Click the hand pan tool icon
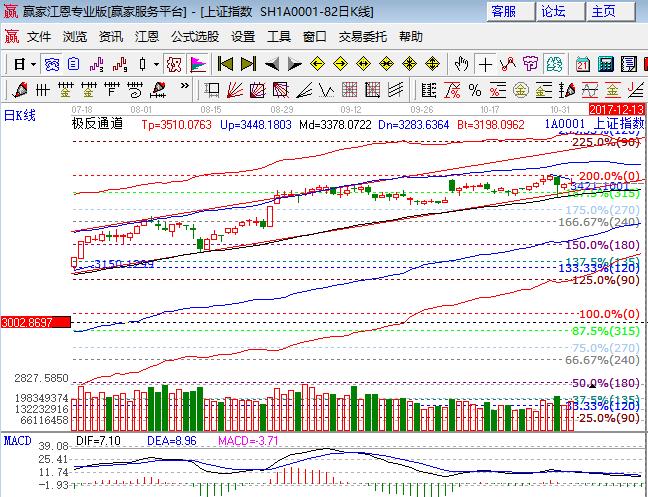Screen dimensions: 648x497 click(461, 63)
